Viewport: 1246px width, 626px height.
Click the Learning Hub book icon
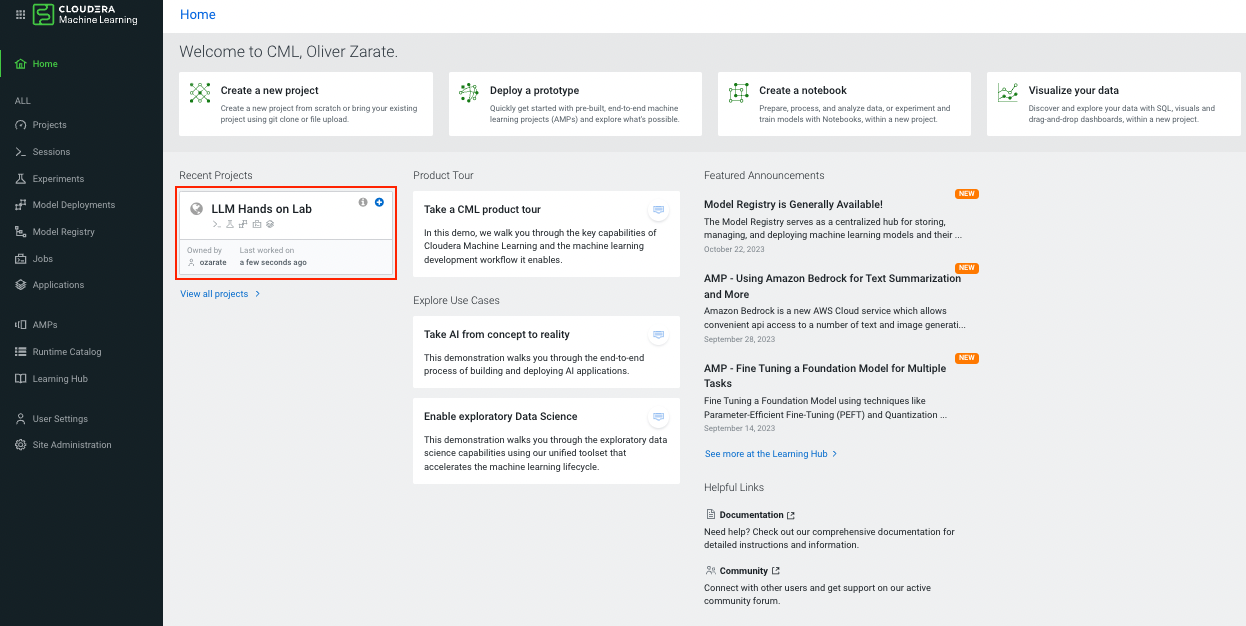[21, 379]
